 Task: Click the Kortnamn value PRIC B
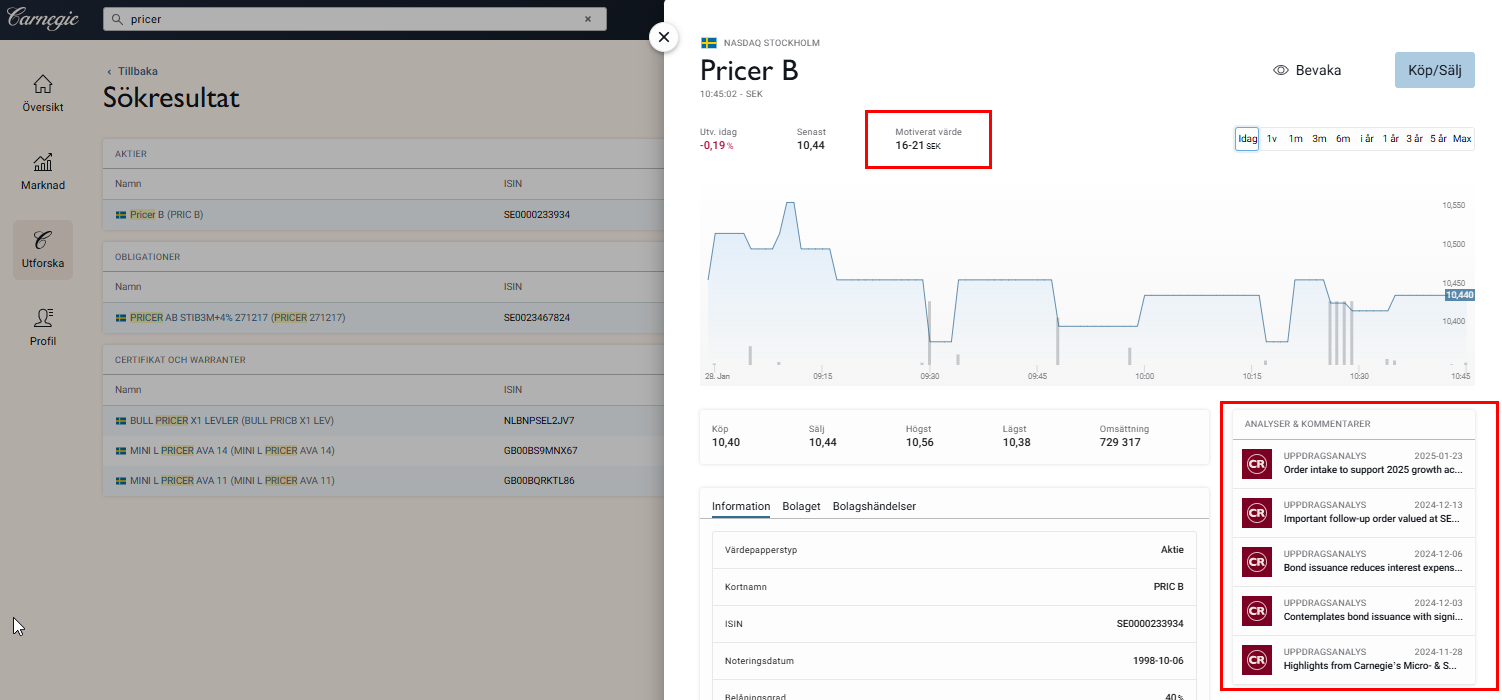click(x=1168, y=587)
